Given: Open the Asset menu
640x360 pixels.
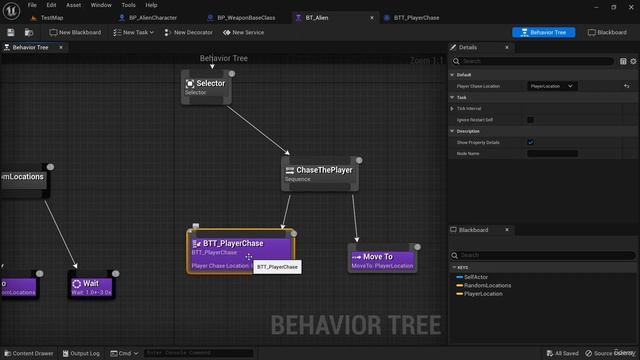Looking at the screenshot, I should coord(73,5).
